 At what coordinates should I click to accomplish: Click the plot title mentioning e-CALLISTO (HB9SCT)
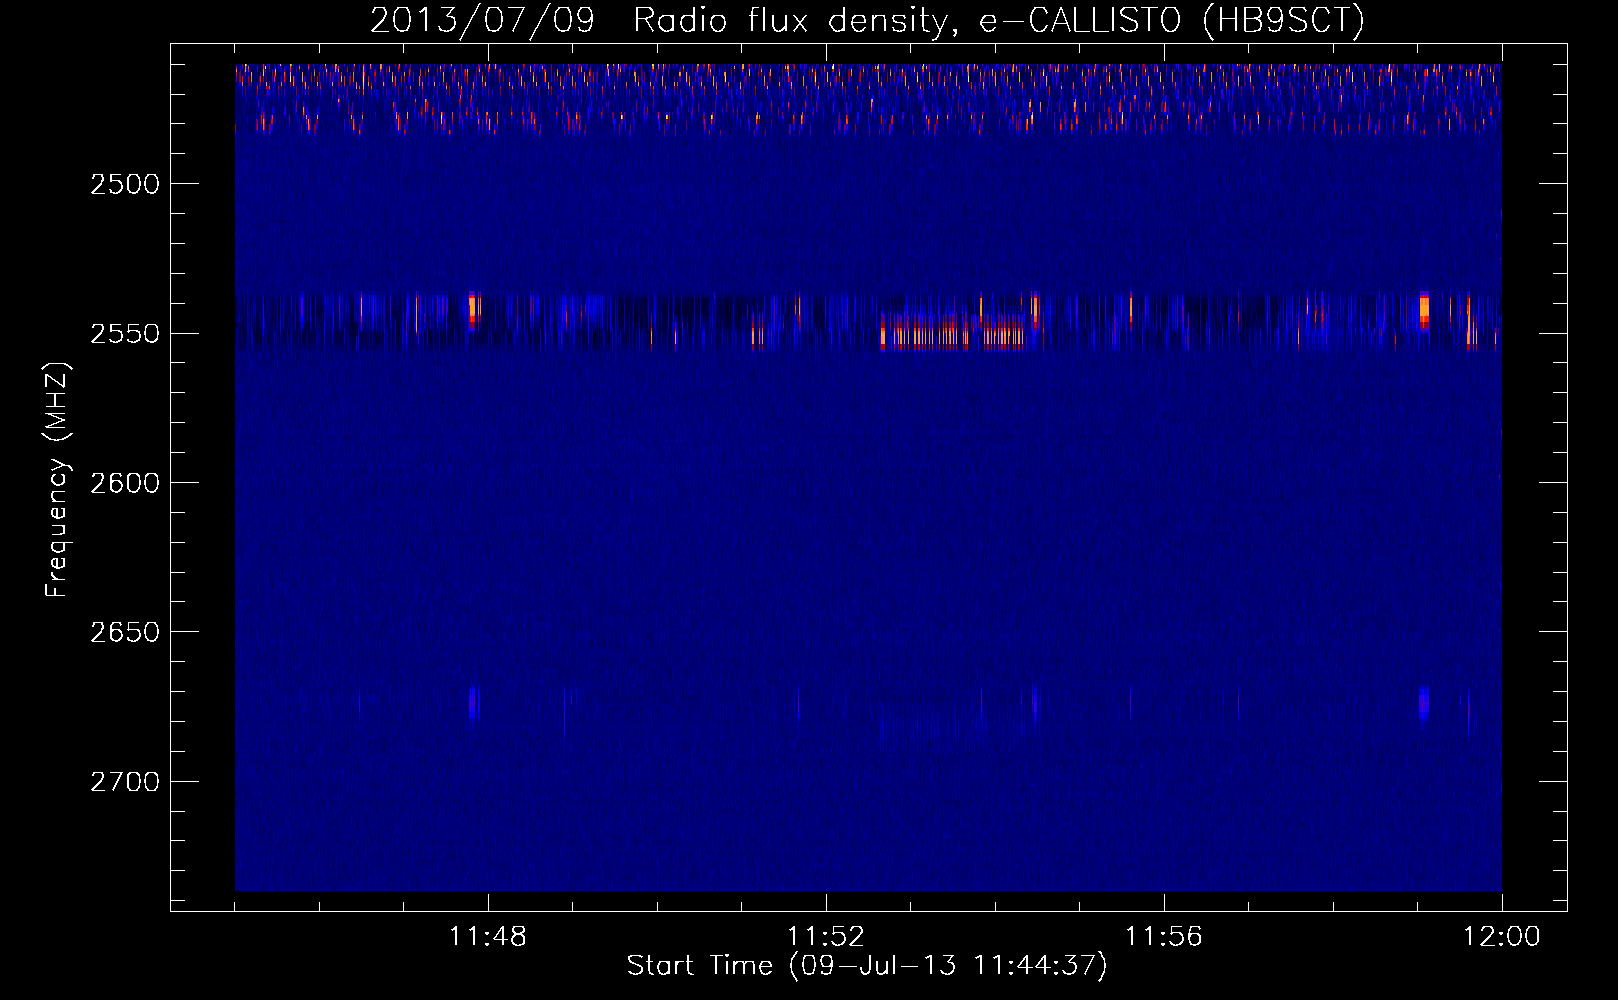pos(867,20)
